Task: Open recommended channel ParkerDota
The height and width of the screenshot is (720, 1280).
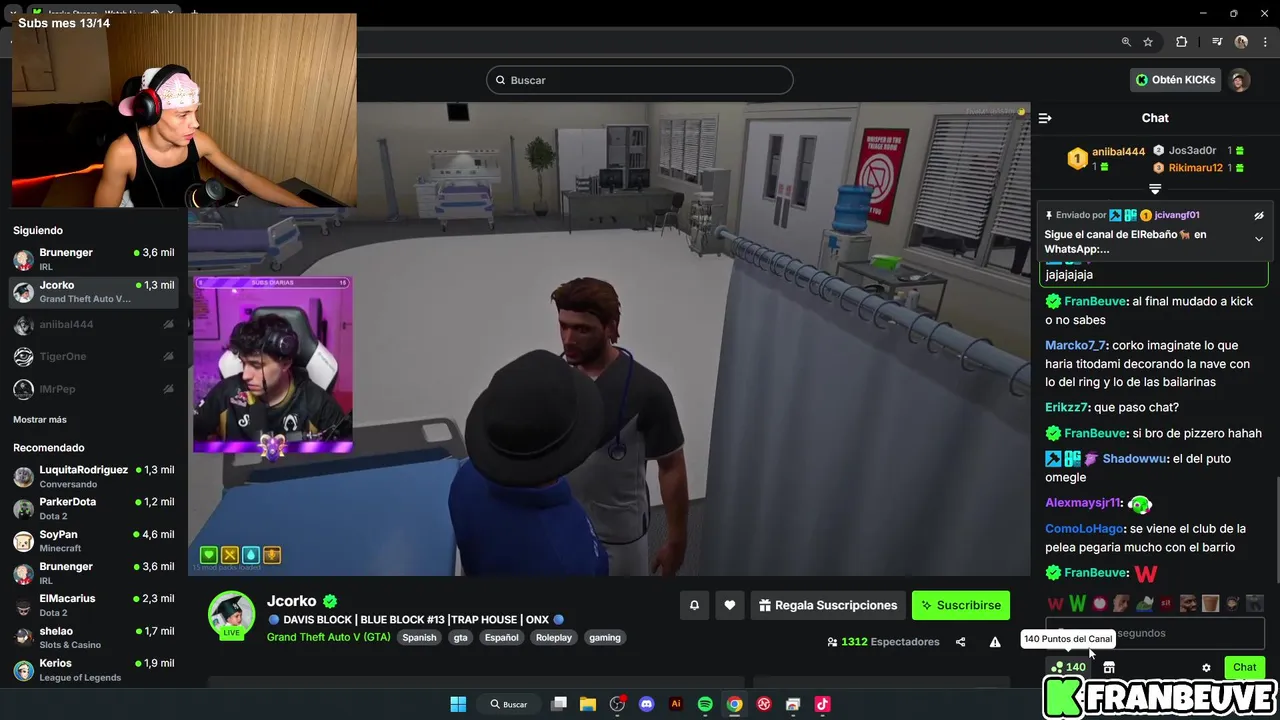Action: point(94,508)
